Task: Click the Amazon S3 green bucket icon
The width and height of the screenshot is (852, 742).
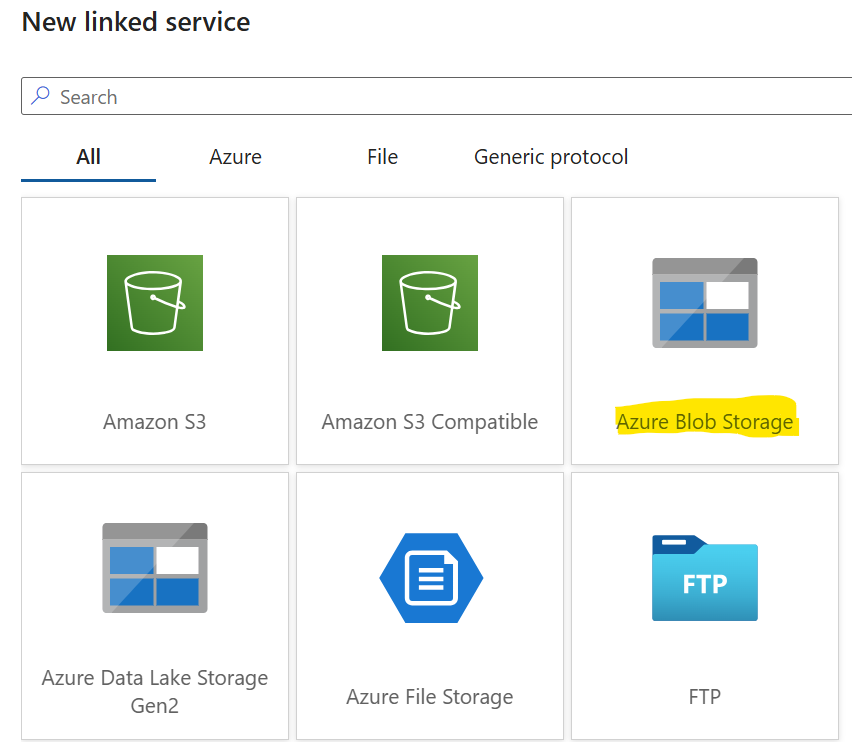Action: pos(155,303)
